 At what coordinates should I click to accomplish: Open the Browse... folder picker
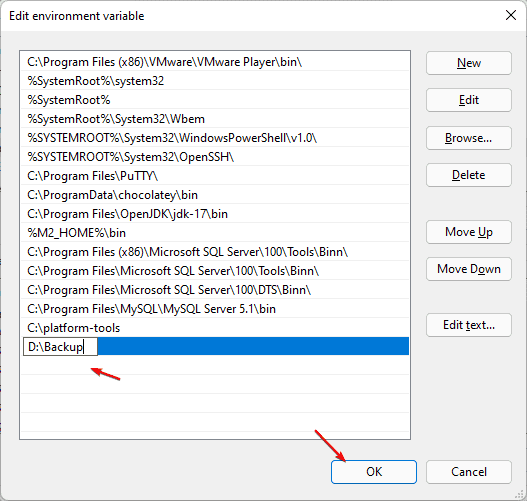[x=469, y=138]
